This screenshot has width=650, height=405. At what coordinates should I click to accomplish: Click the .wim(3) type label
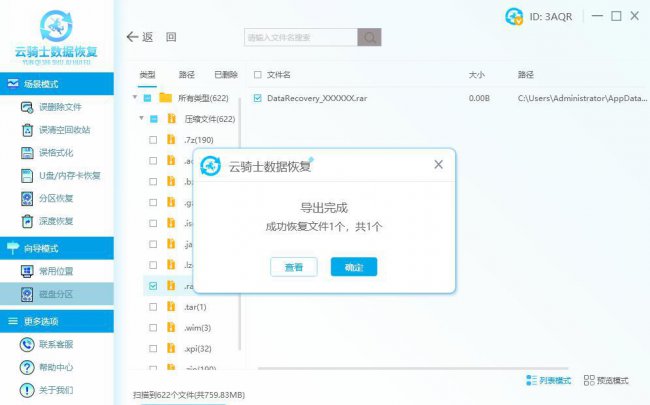click(197, 328)
